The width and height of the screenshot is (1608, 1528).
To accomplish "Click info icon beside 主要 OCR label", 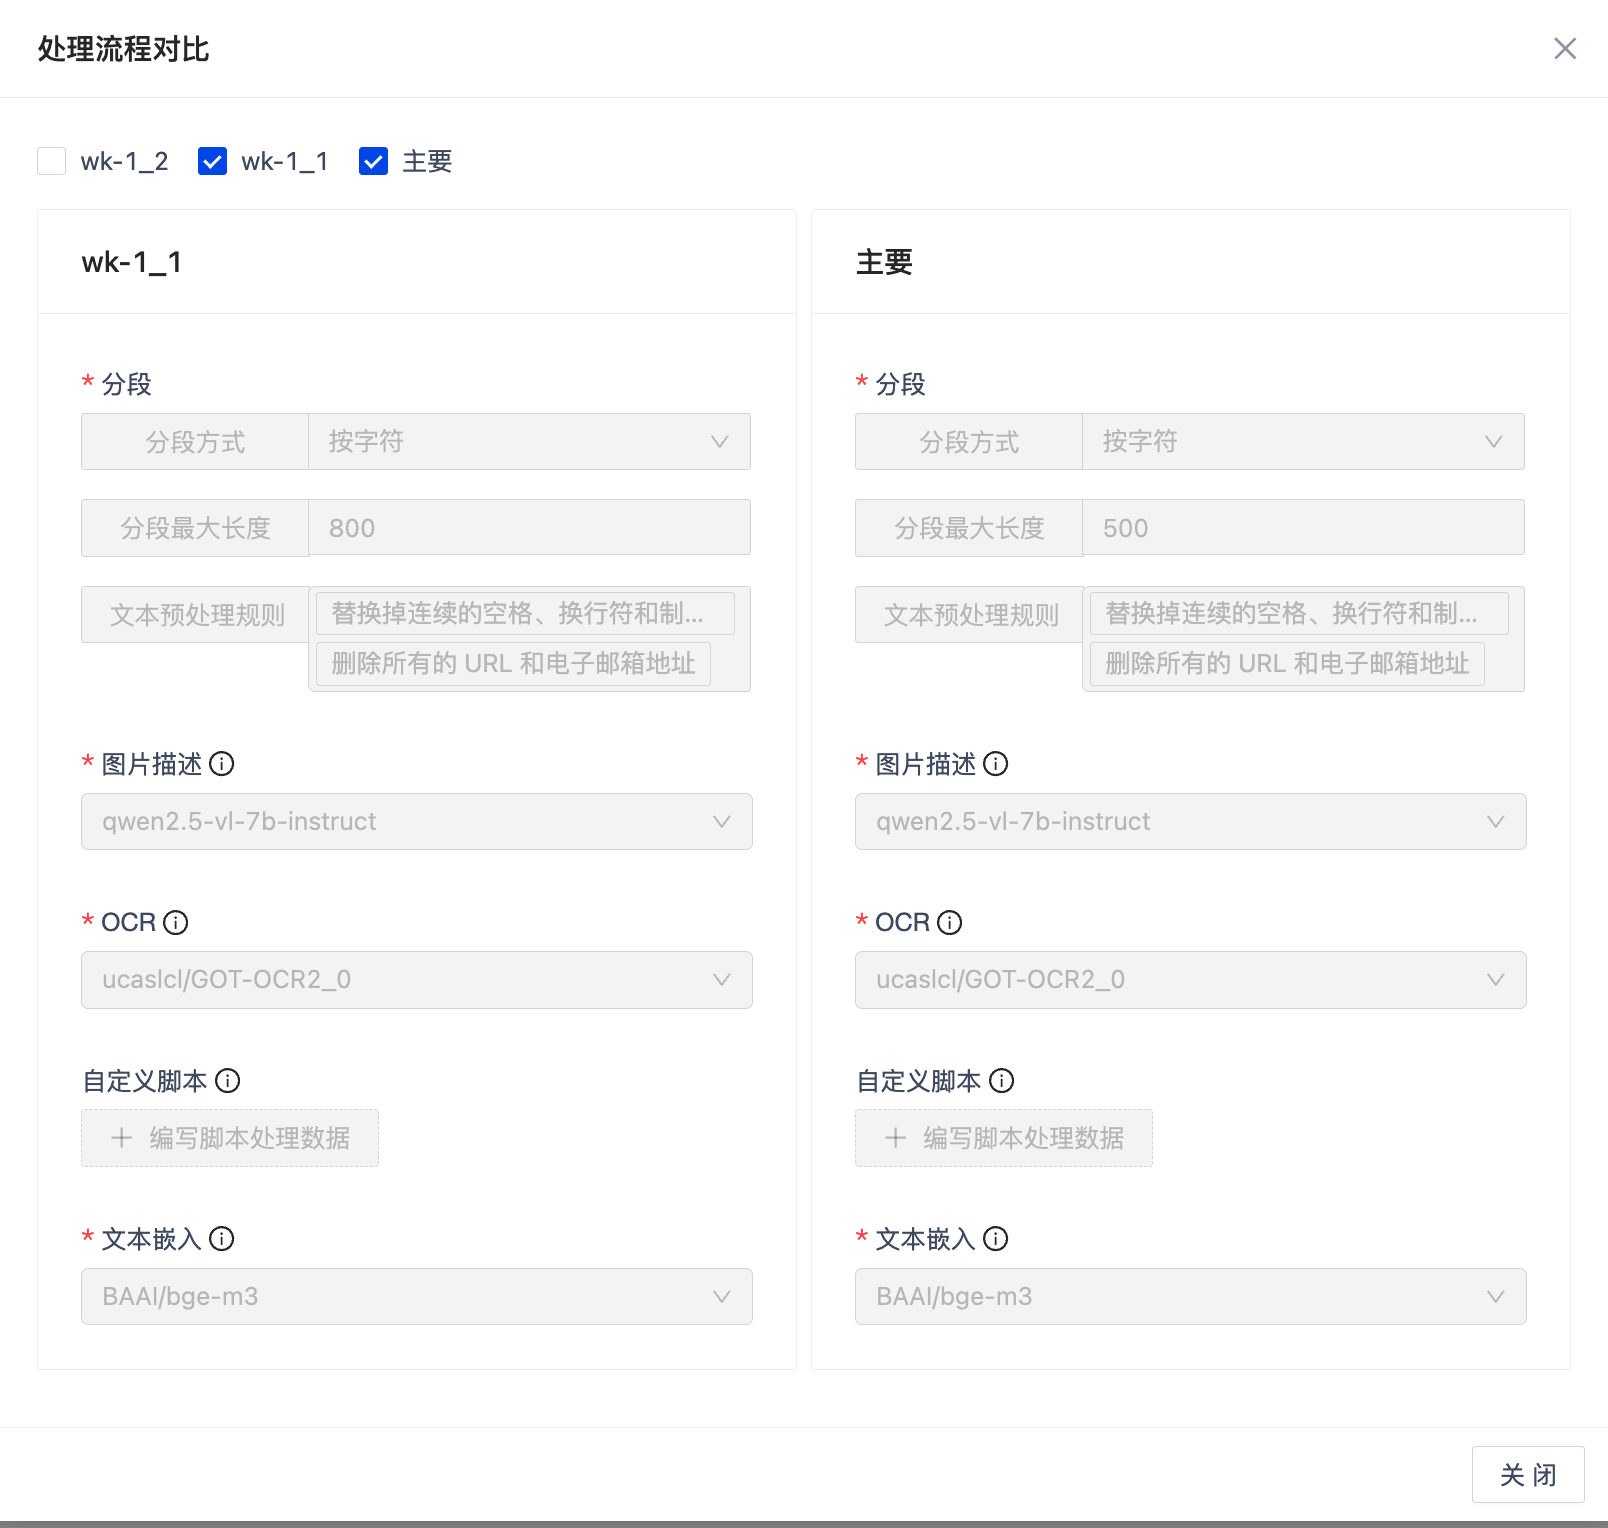I will pyautogui.click(x=950, y=922).
